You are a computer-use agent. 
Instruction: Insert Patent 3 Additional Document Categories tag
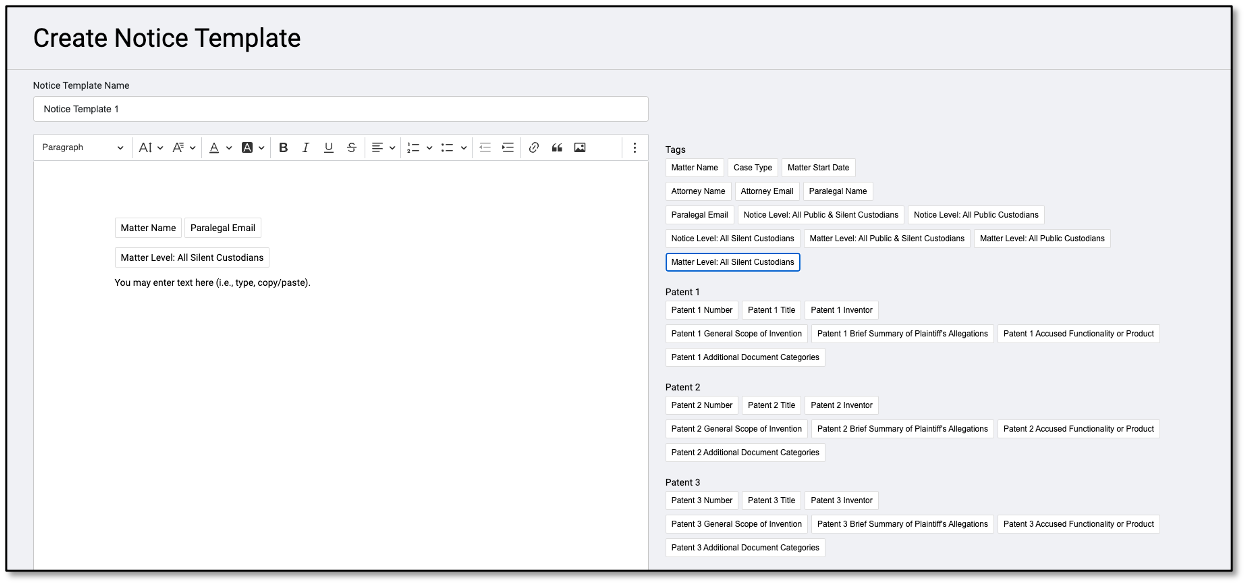[x=745, y=548]
